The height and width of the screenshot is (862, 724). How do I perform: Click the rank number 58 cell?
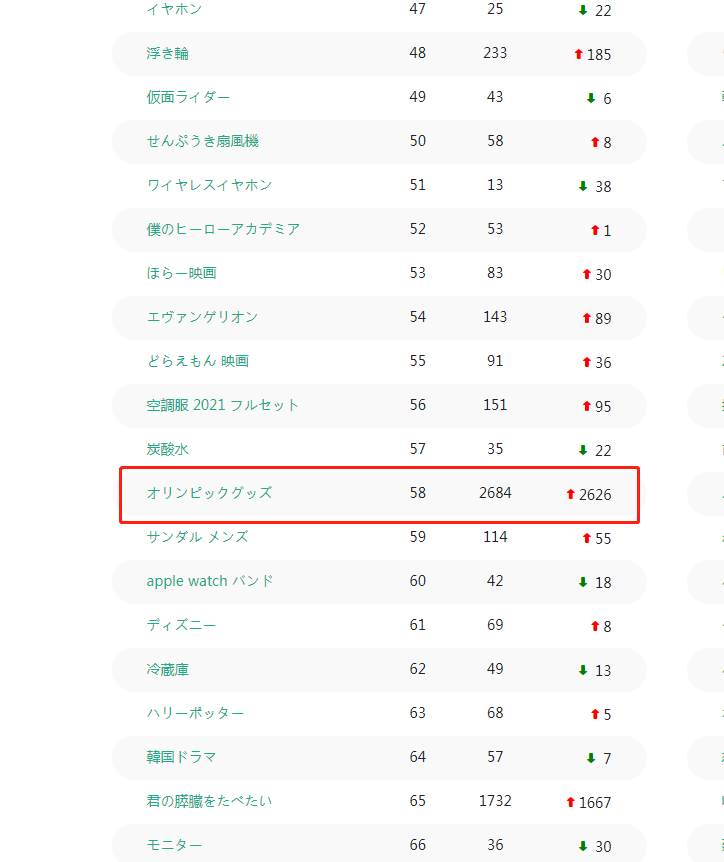click(417, 493)
